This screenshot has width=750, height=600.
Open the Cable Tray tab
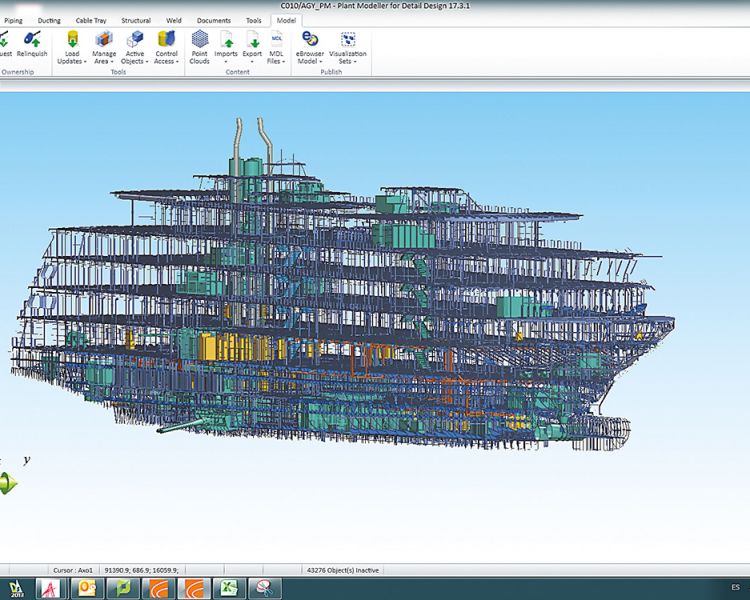(x=91, y=21)
